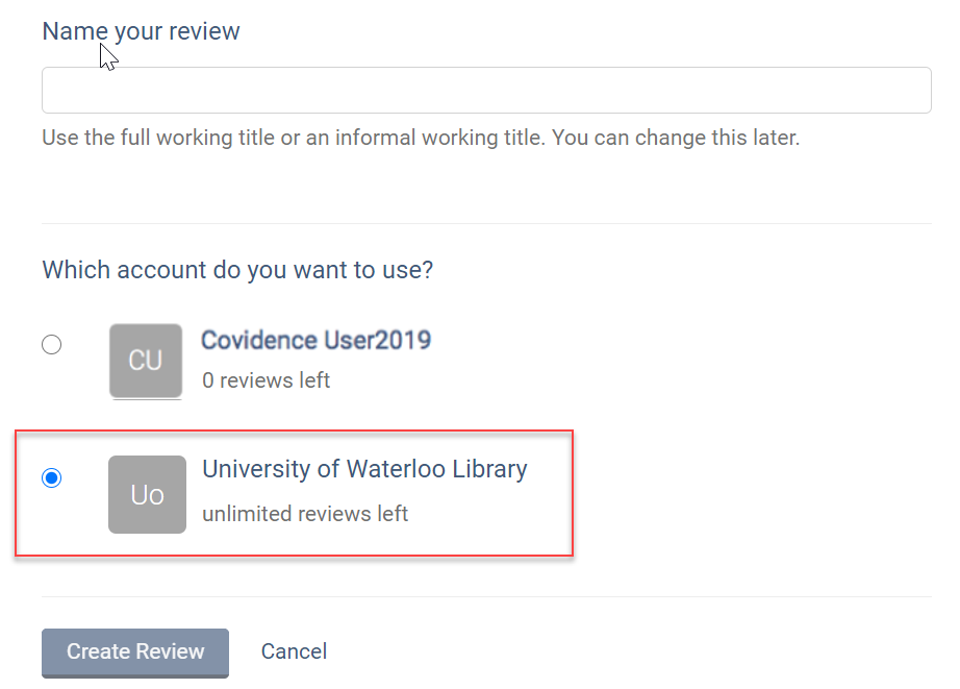The image size is (960, 689).
Task: Click the Cancel link
Action: tap(294, 652)
